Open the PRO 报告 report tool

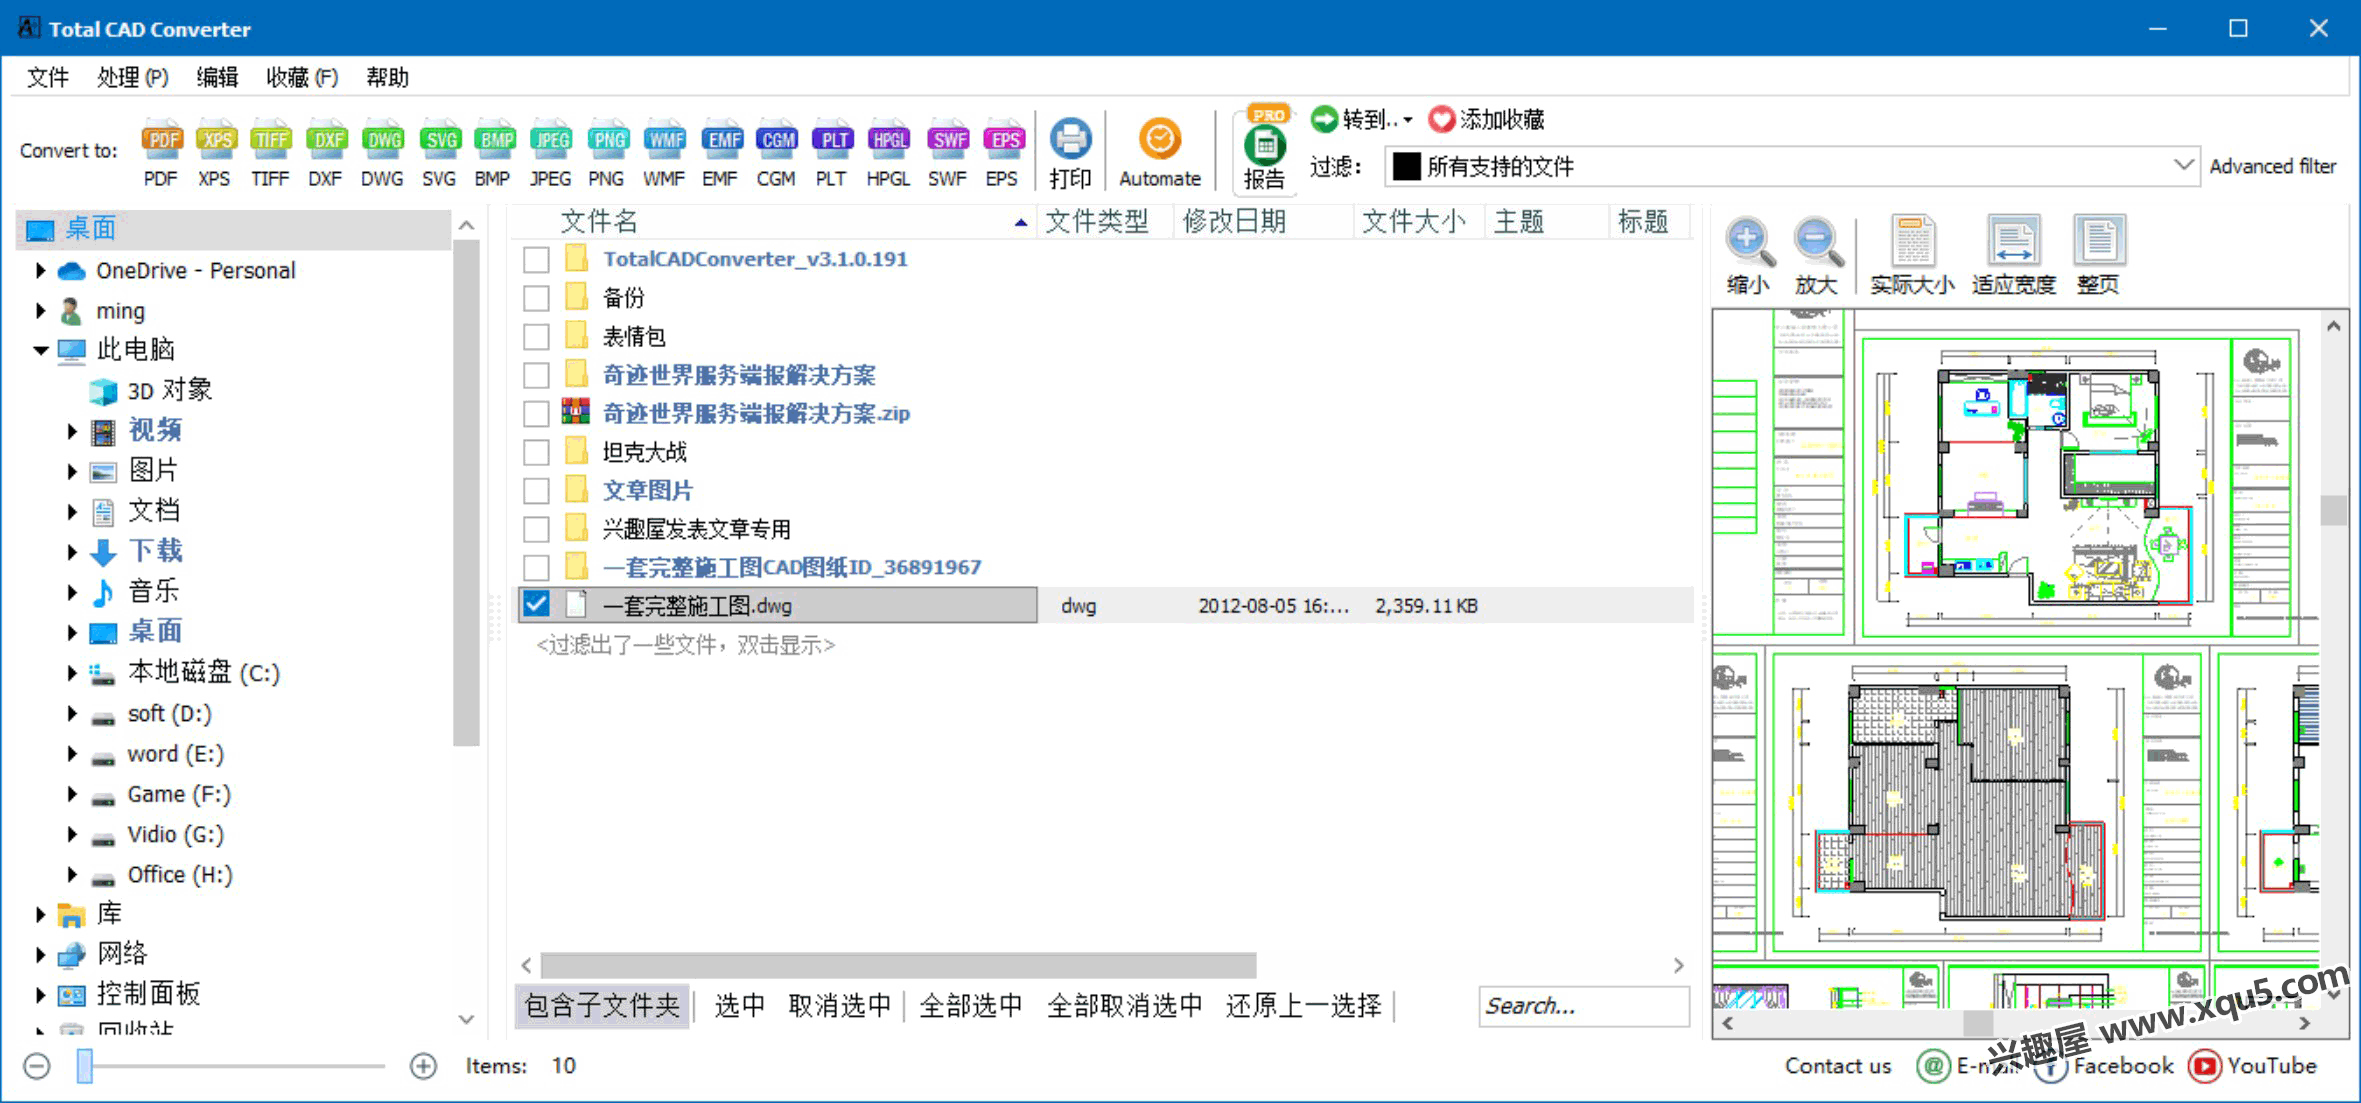(1265, 150)
